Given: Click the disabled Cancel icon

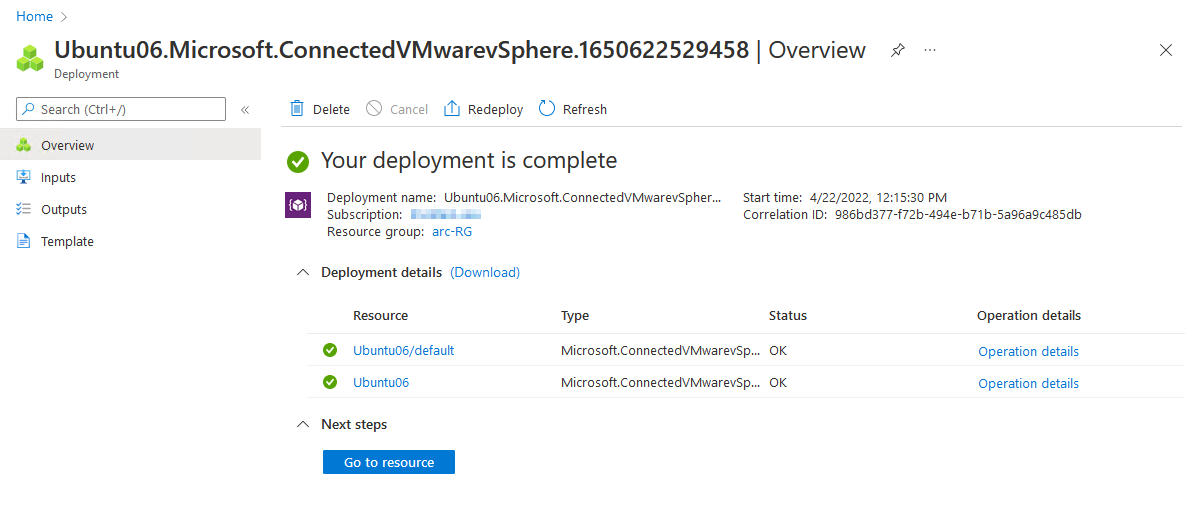Looking at the screenshot, I should point(374,109).
